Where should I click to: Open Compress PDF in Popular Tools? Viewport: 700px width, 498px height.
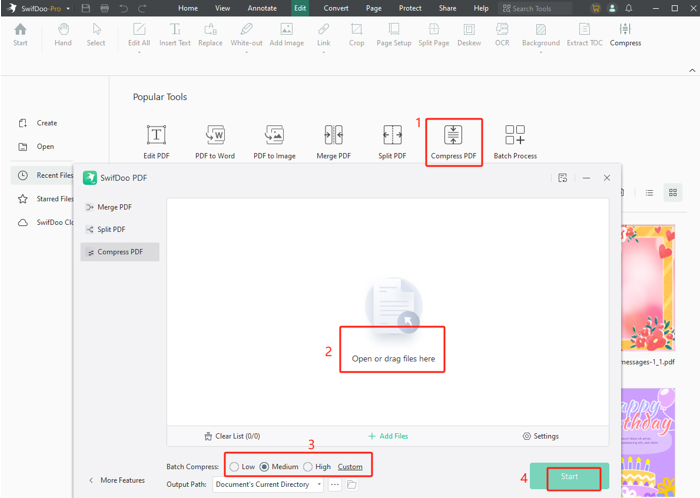[x=453, y=142]
